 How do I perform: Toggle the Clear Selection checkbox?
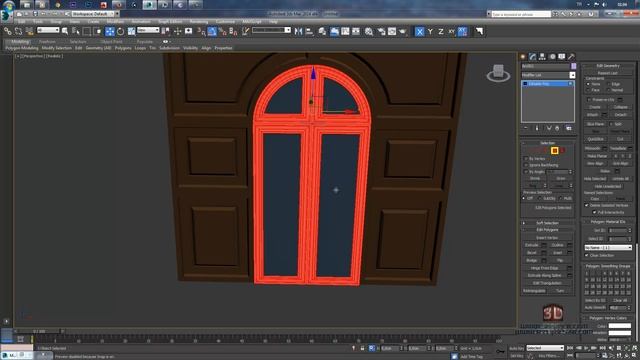pos(587,256)
